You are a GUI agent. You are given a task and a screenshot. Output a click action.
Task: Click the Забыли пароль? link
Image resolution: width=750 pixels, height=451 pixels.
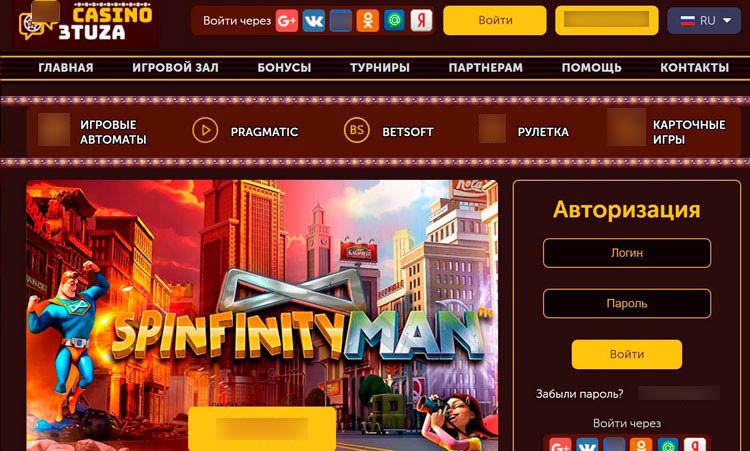point(579,394)
